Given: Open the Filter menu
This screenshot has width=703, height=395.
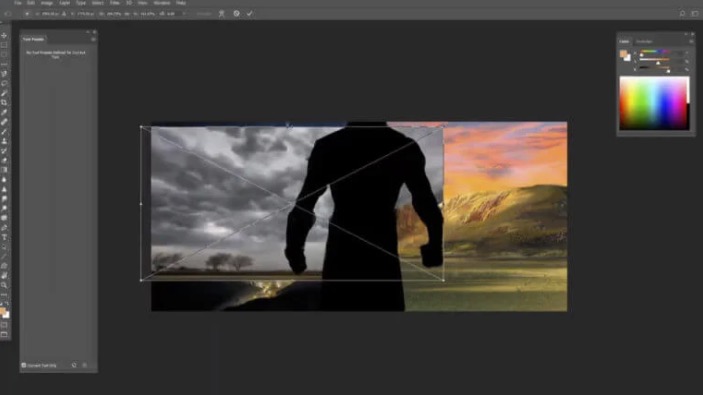Looking at the screenshot, I should 114,3.
